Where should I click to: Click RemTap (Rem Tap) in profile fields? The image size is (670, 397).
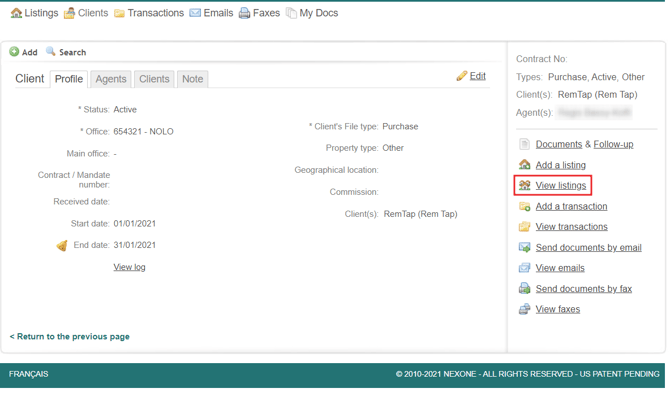pos(420,214)
